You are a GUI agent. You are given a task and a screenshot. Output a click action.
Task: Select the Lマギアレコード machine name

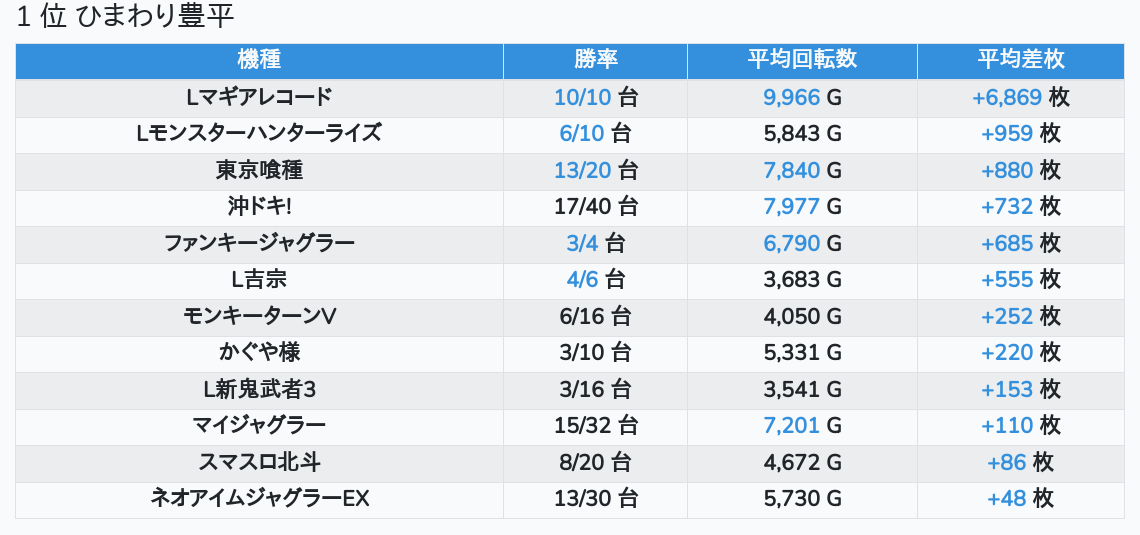tap(259, 97)
